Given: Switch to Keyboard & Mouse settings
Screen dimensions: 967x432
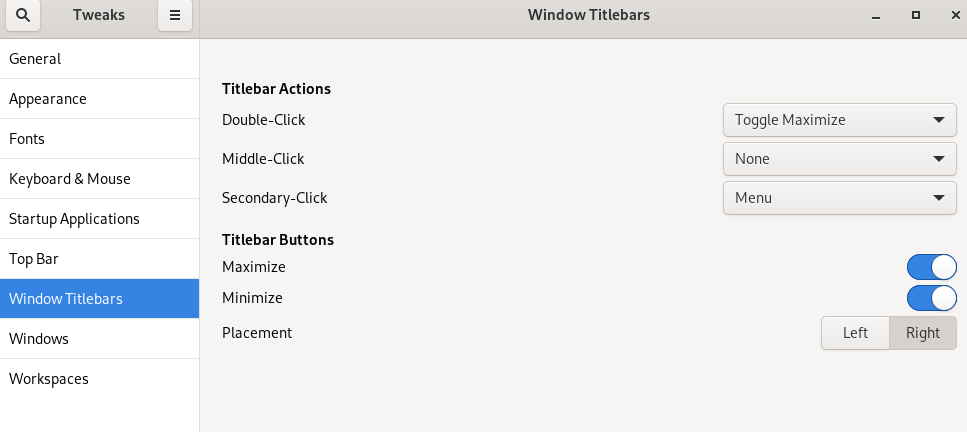Looking at the screenshot, I should tap(99, 179).
